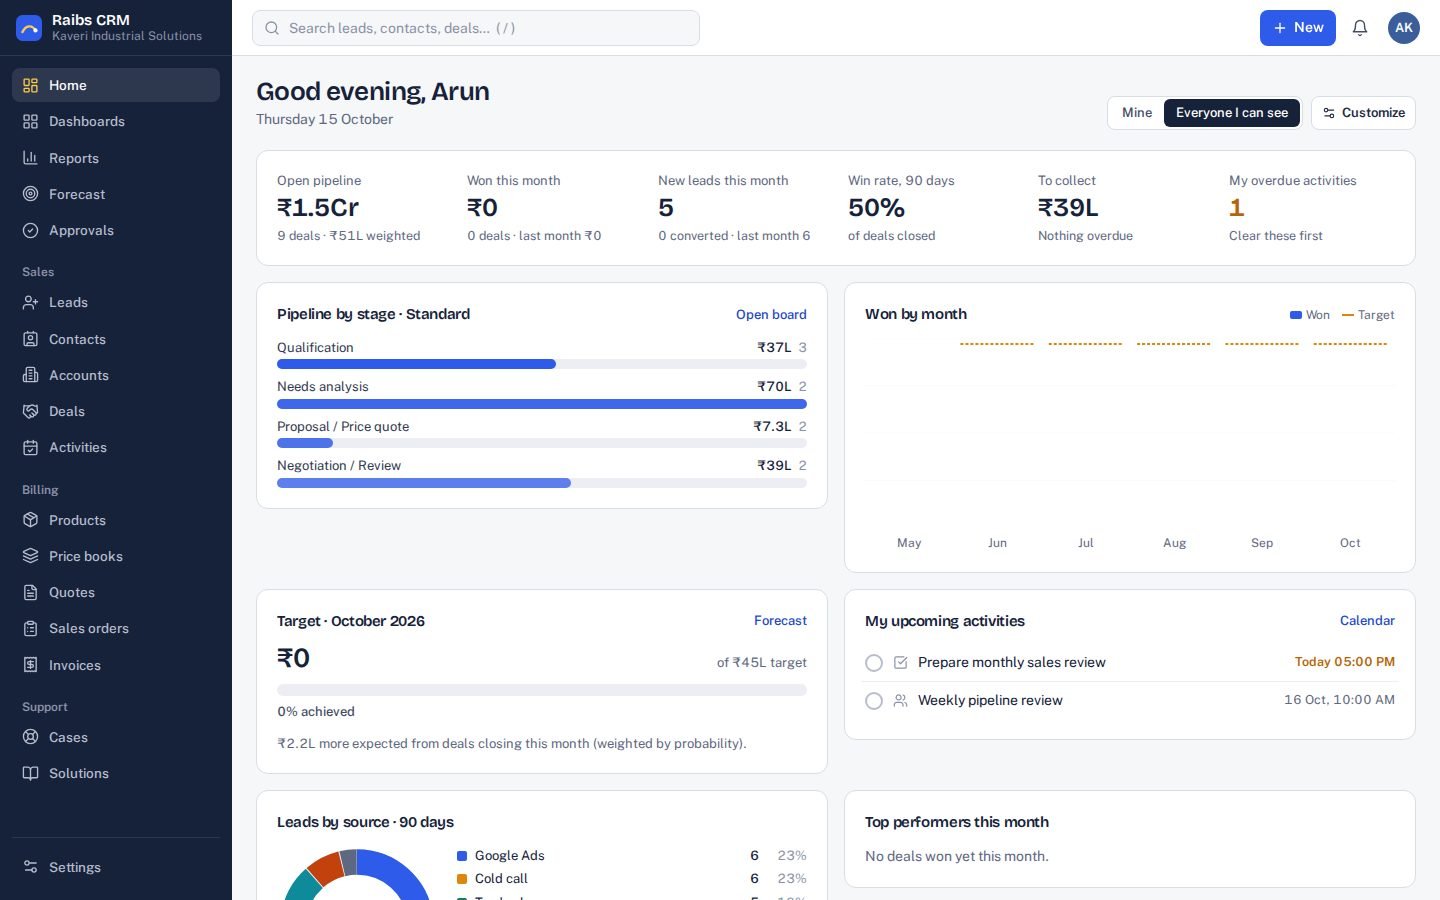Click the Cold call orange legend swatch
The width and height of the screenshot is (1440, 900).
pyautogui.click(x=462, y=879)
